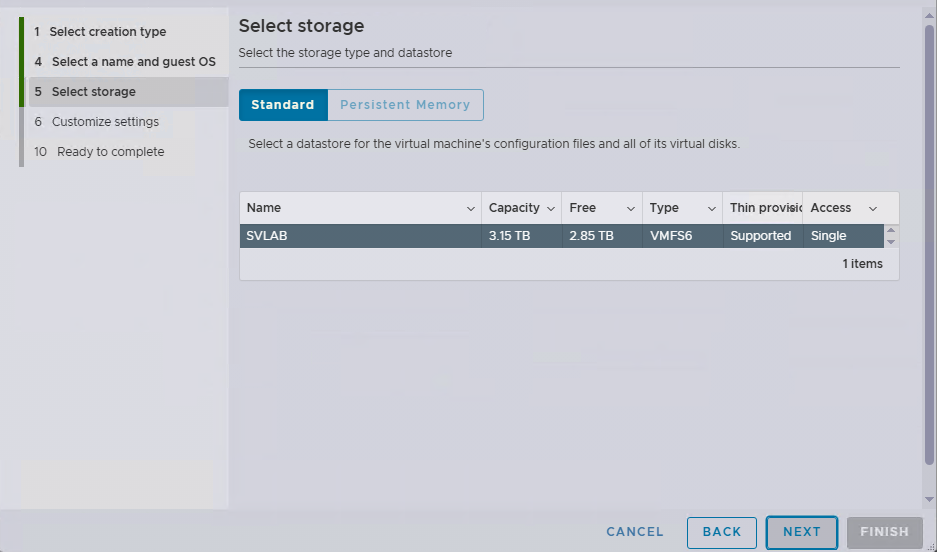Image resolution: width=937 pixels, height=552 pixels.
Task: Click the dialog vertical scrollbar
Action: coord(929,250)
